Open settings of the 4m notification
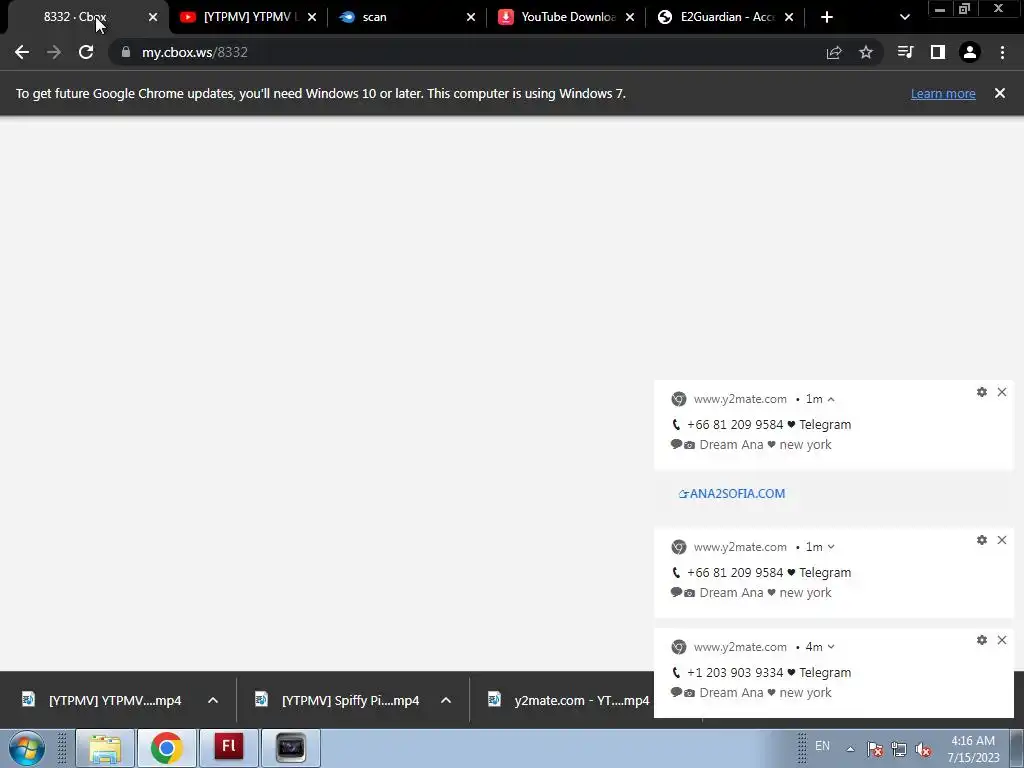Image resolution: width=1024 pixels, height=768 pixels. [x=982, y=640]
